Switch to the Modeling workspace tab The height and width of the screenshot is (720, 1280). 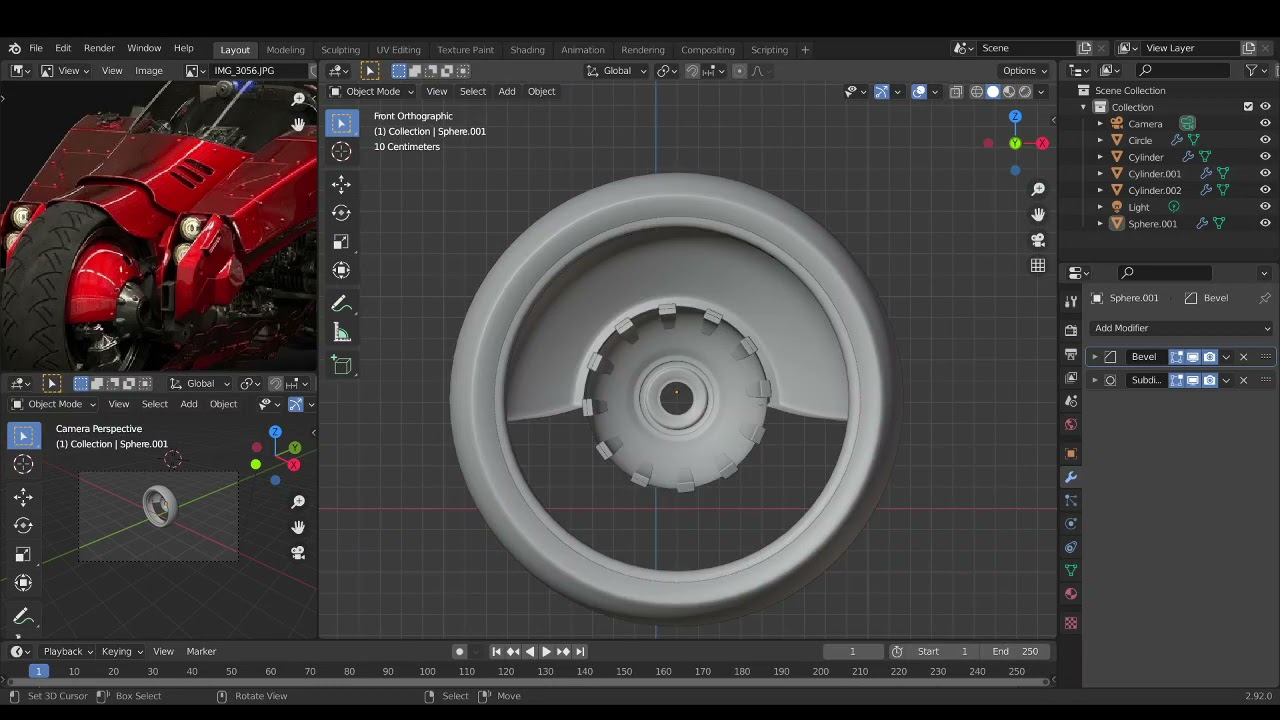tap(285, 50)
